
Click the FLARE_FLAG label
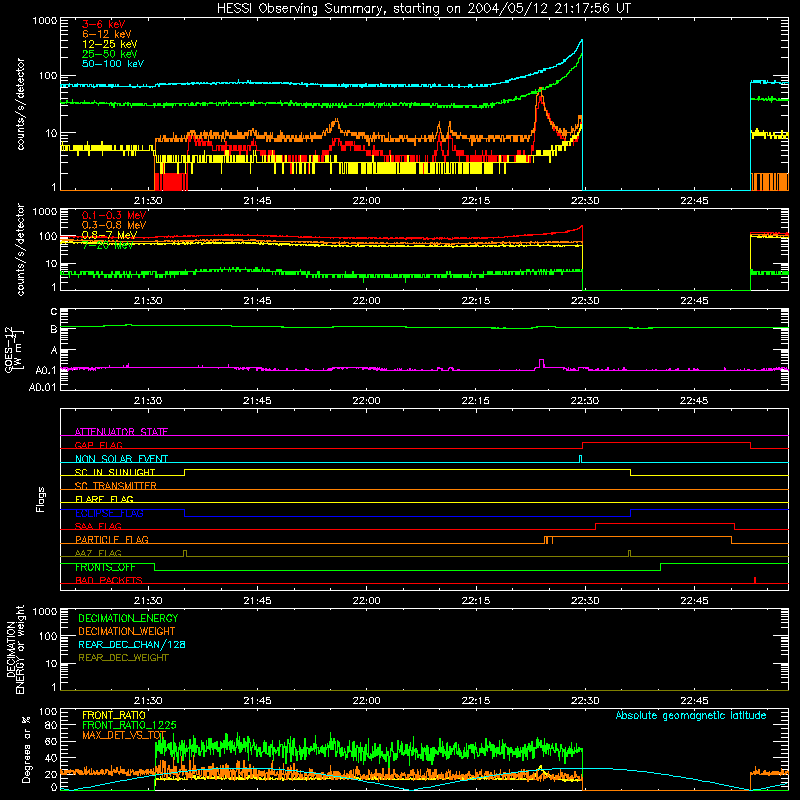104,499
